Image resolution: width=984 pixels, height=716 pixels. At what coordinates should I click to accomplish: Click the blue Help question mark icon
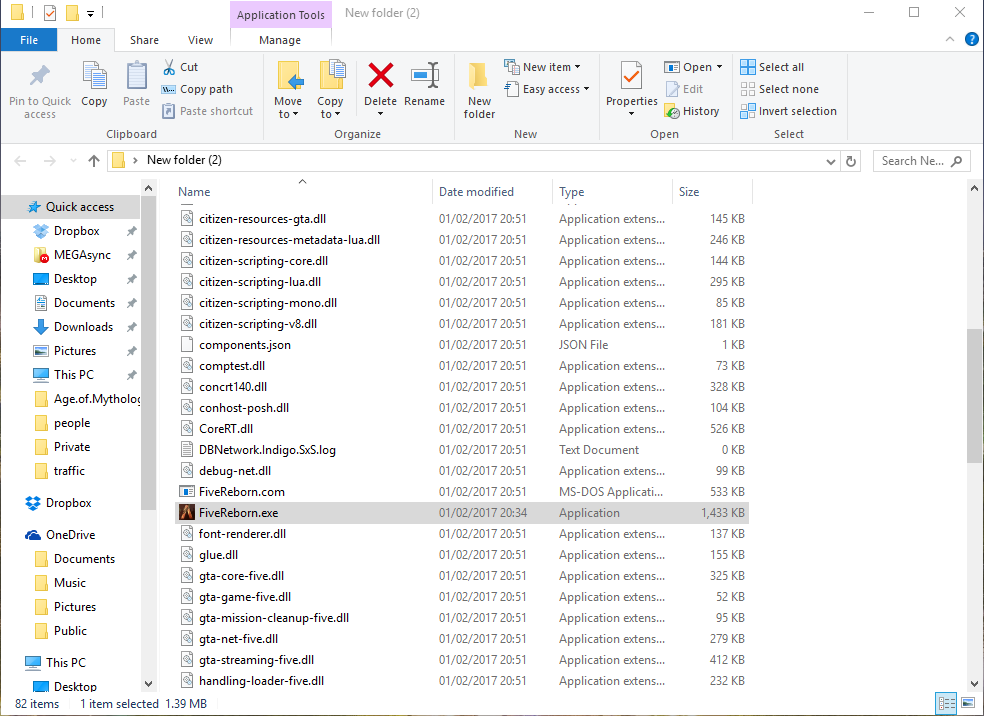(x=971, y=40)
